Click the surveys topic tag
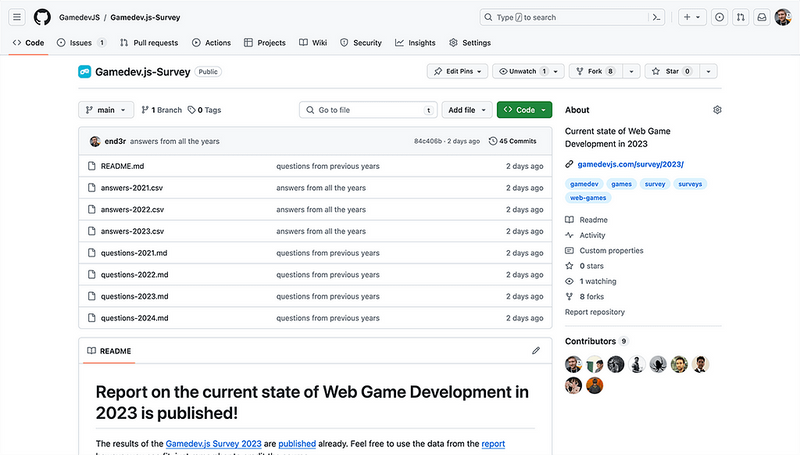This screenshot has height=455, width=800. (x=690, y=184)
